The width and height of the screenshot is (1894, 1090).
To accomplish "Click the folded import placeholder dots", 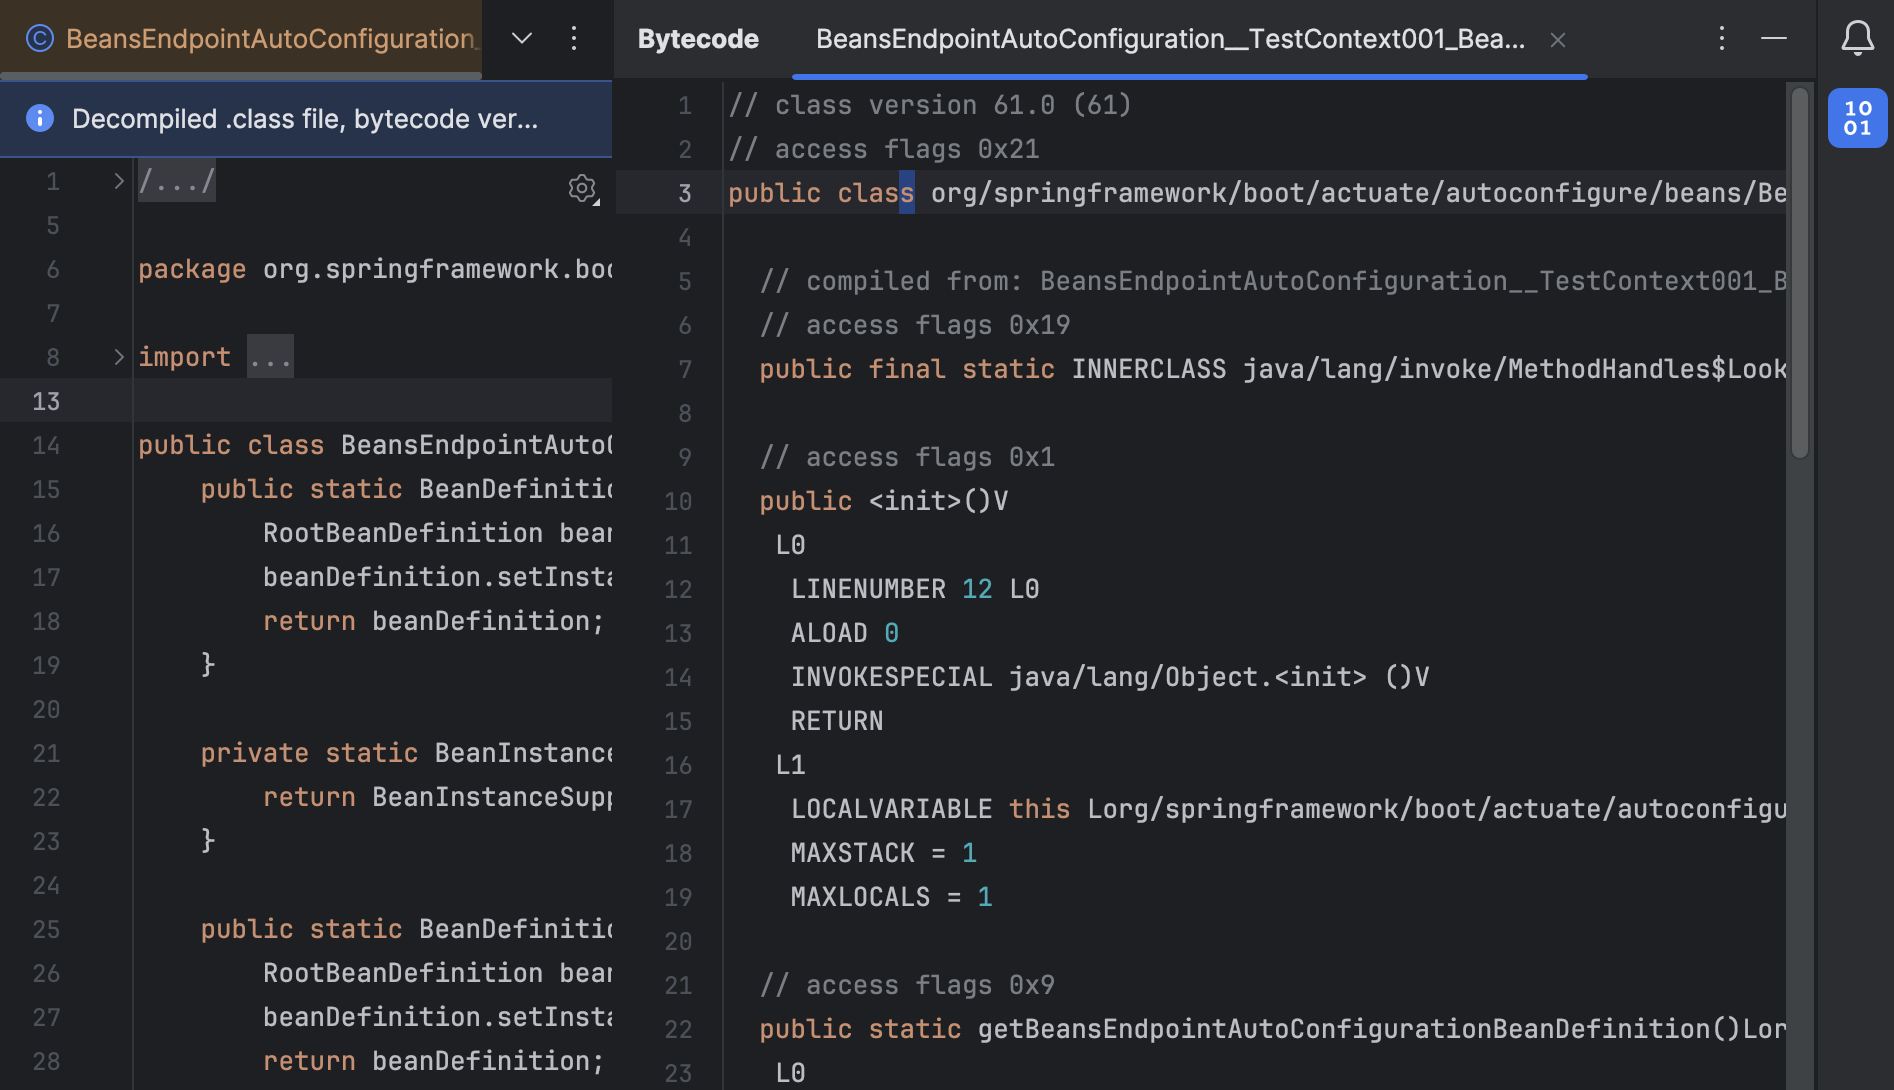I will (x=269, y=356).
